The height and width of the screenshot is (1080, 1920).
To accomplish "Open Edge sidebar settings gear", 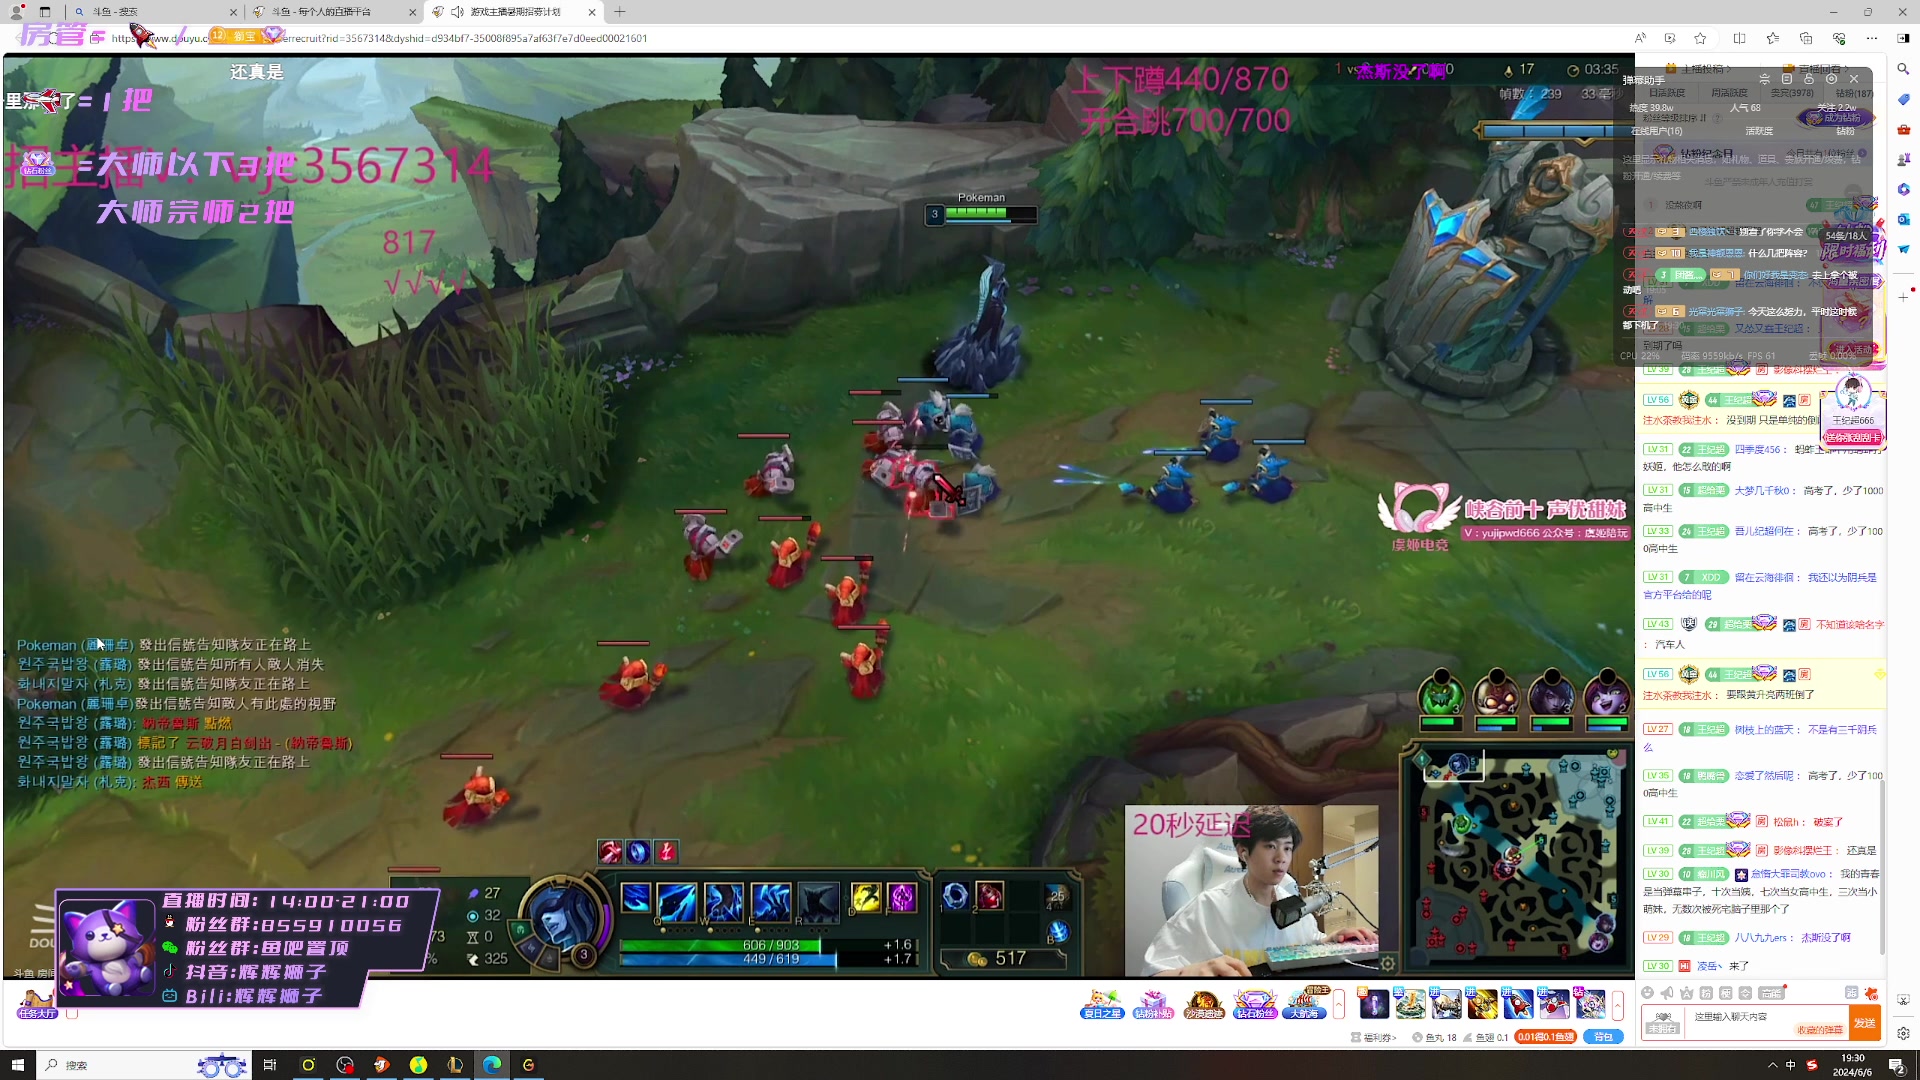I will click(1903, 1033).
